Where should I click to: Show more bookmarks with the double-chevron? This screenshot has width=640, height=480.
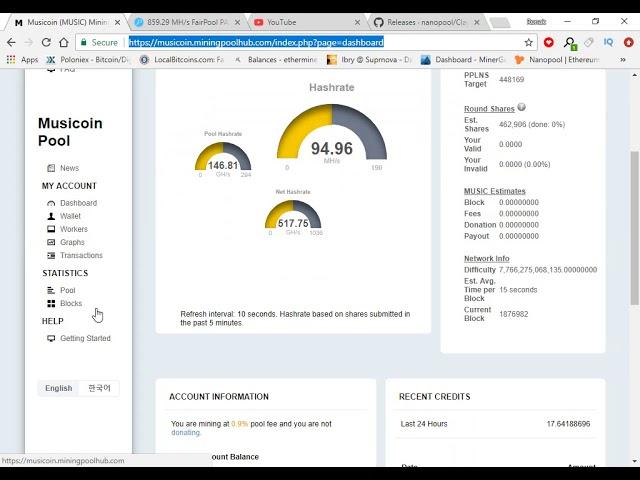pyautogui.click(x=623, y=60)
